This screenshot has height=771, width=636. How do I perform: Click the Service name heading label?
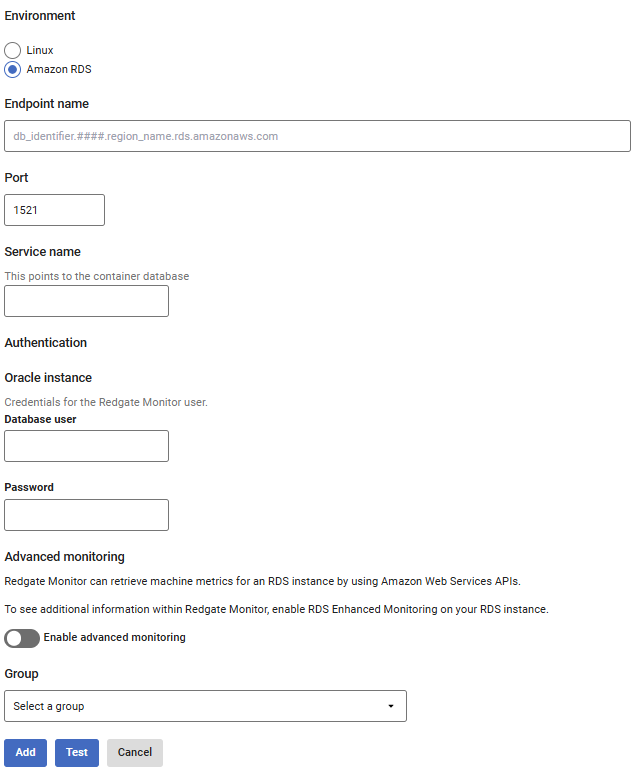tap(43, 252)
